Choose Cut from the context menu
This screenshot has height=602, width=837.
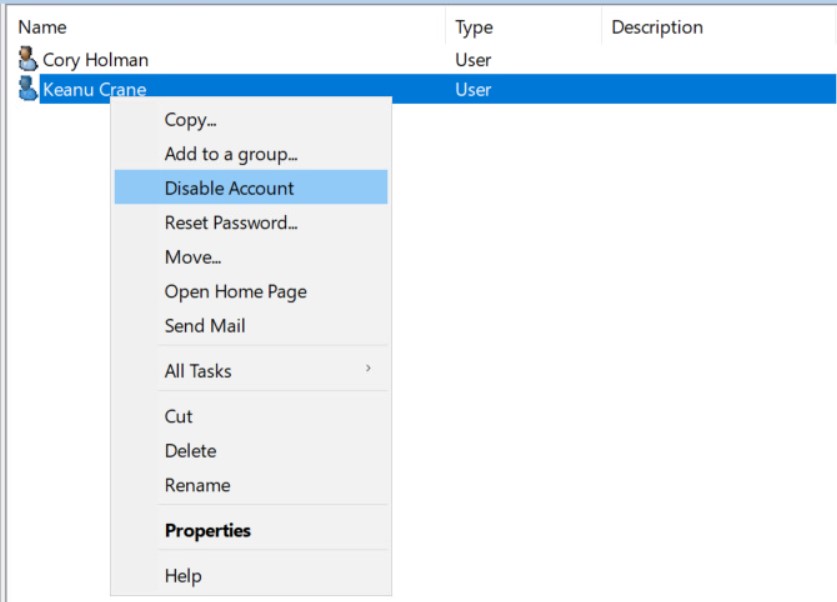(x=179, y=417)
